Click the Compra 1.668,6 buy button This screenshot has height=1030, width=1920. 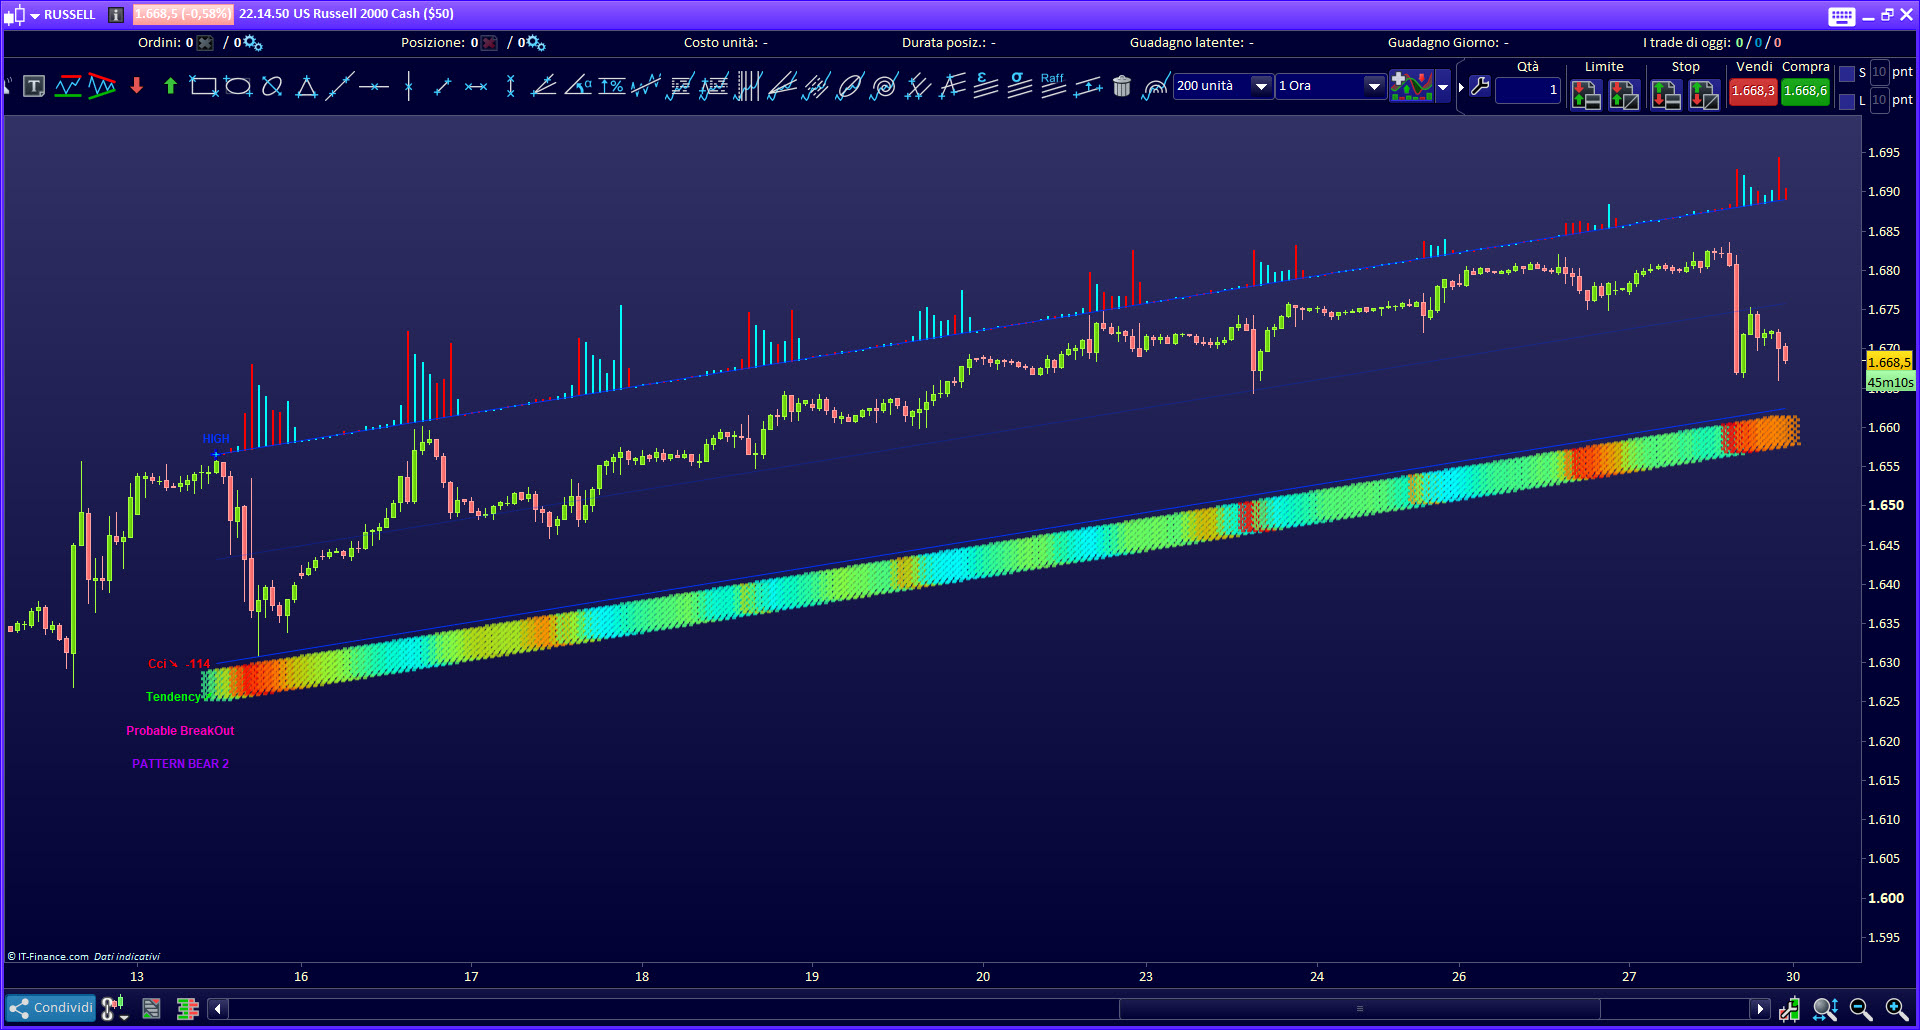point(1805,91)
